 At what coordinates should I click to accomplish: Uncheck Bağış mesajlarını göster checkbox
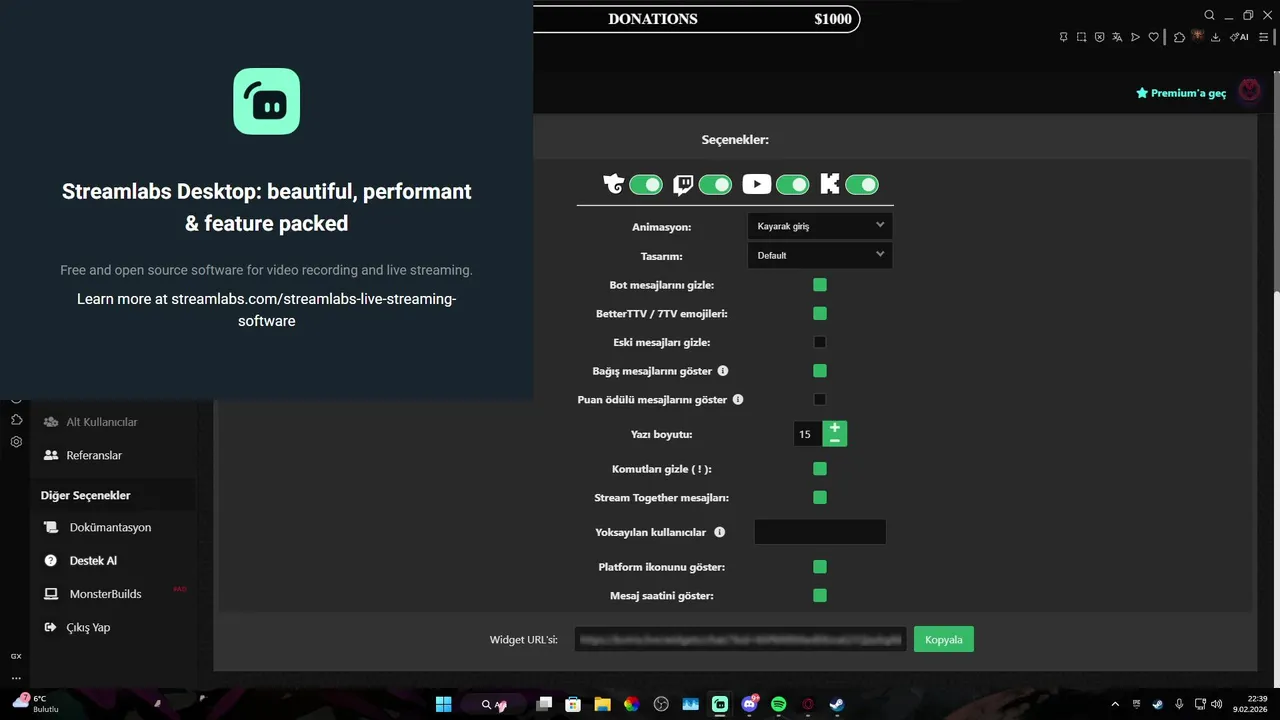pos(820,371)
